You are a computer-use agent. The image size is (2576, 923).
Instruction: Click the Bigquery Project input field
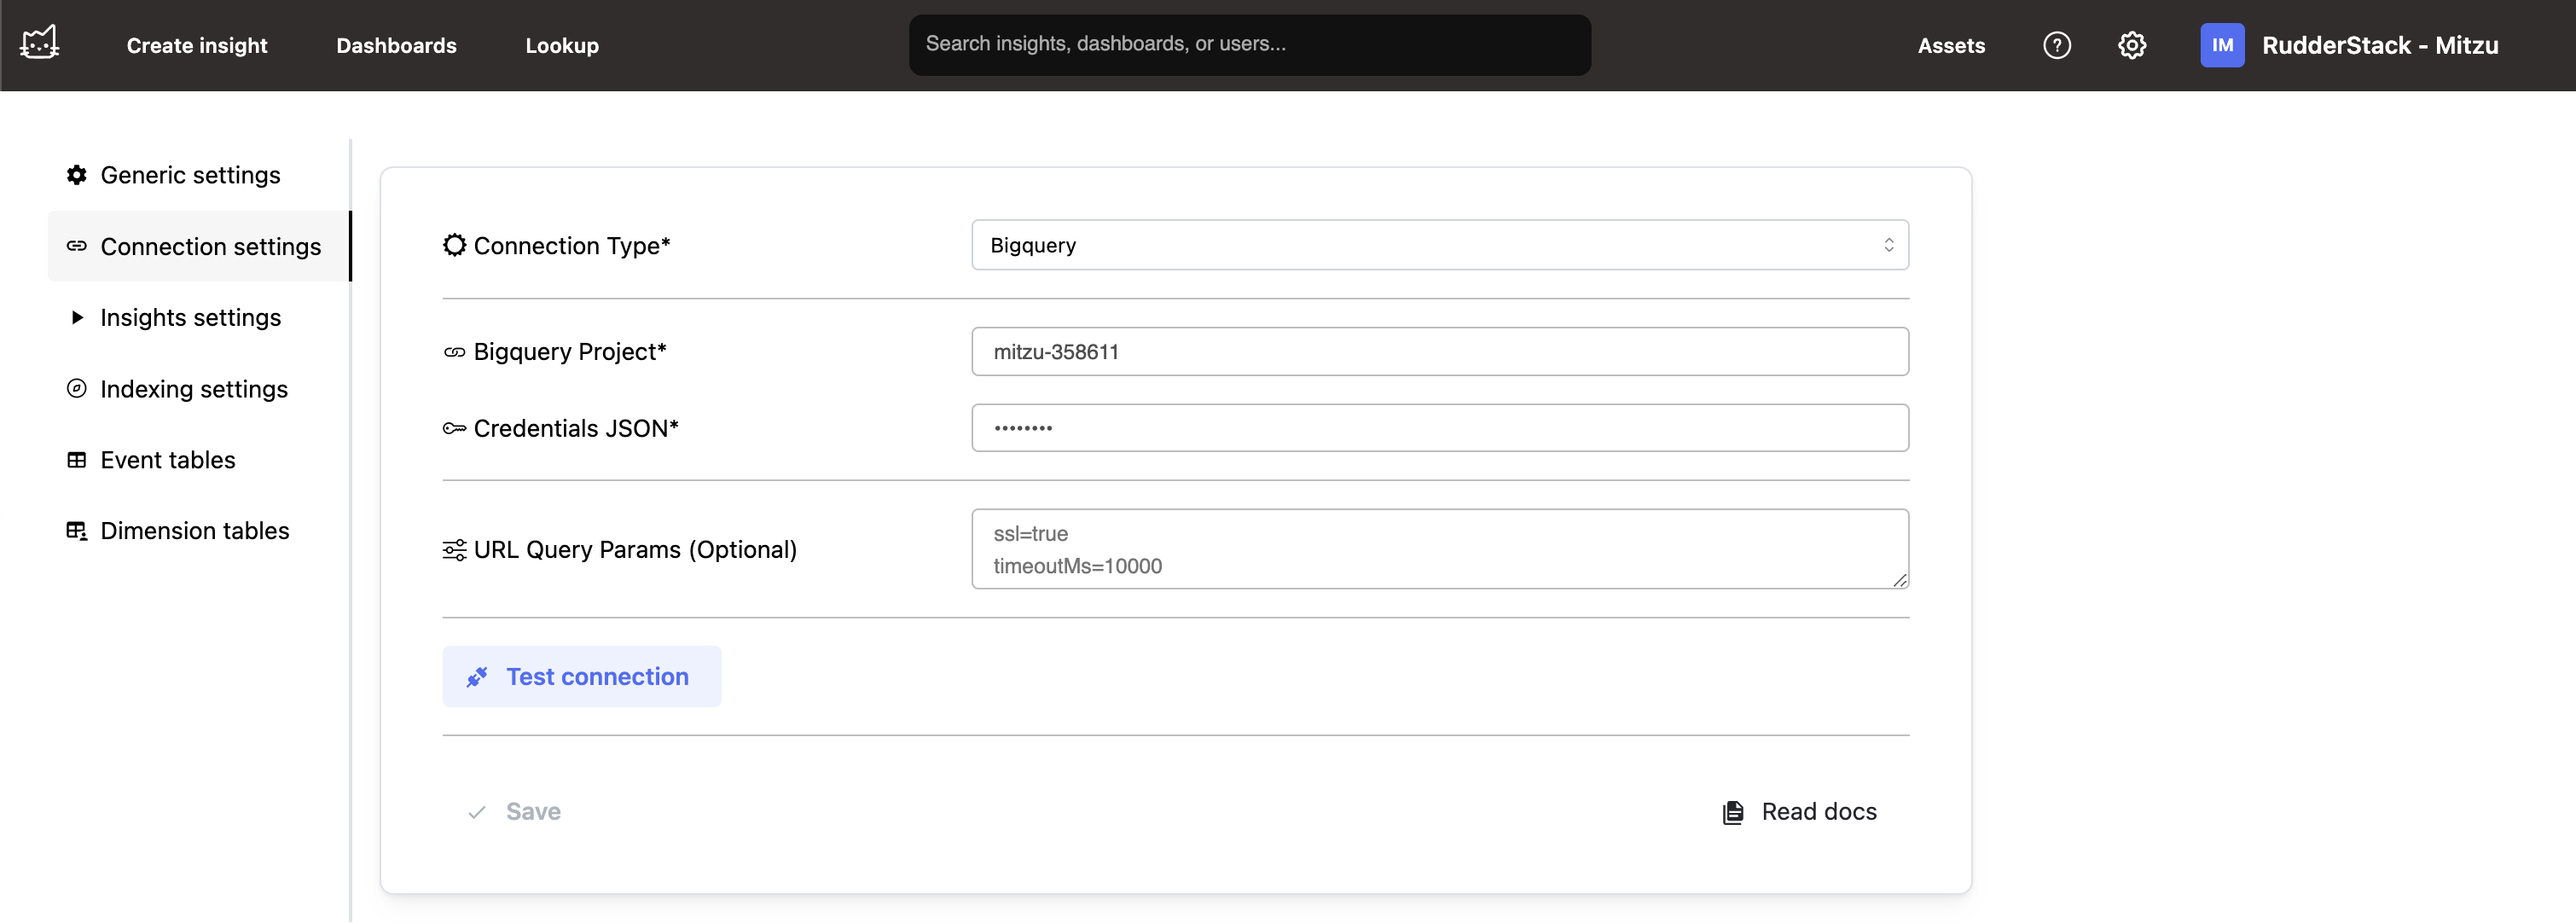tap(1439, 352)
